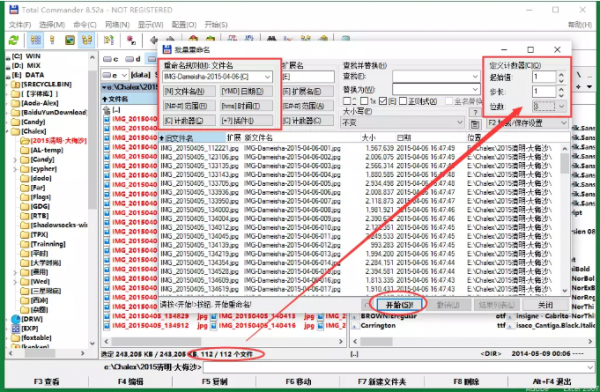The image size is (600, 392).
Task: Click the [$RECYCLE.BIN] folder icon
Action: pos(16,84)
